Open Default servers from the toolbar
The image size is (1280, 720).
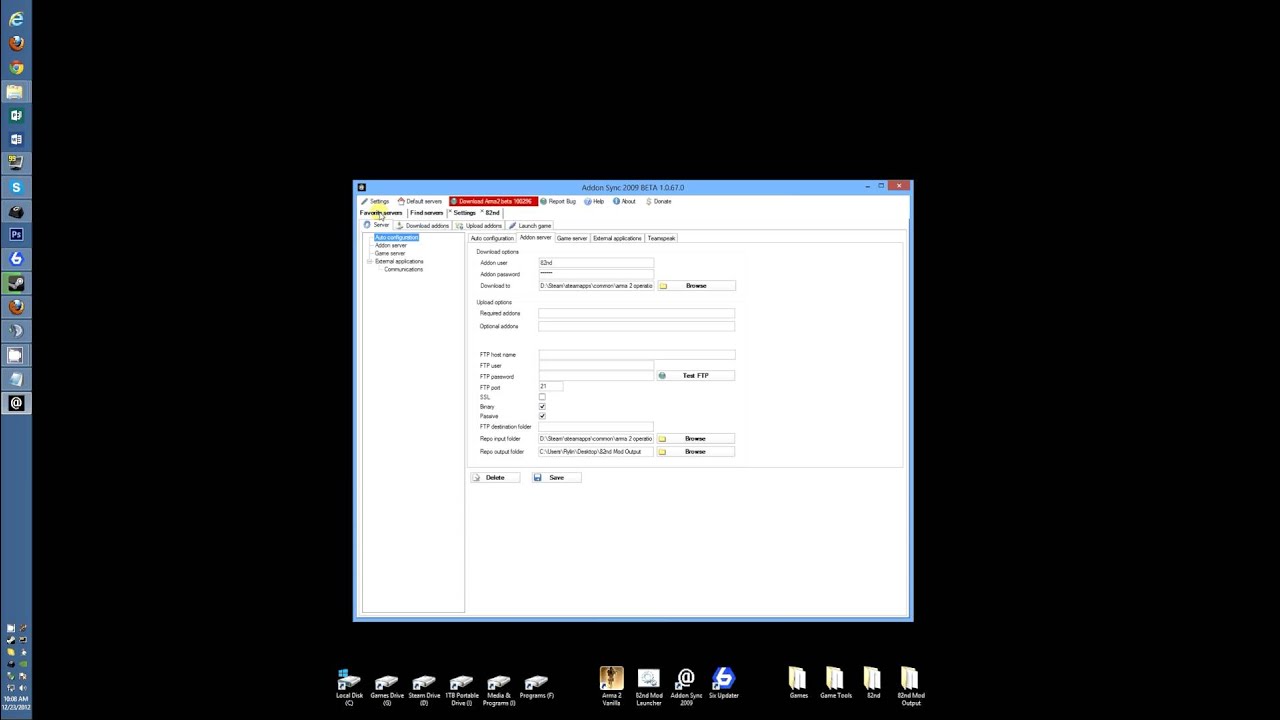[420, 201]
